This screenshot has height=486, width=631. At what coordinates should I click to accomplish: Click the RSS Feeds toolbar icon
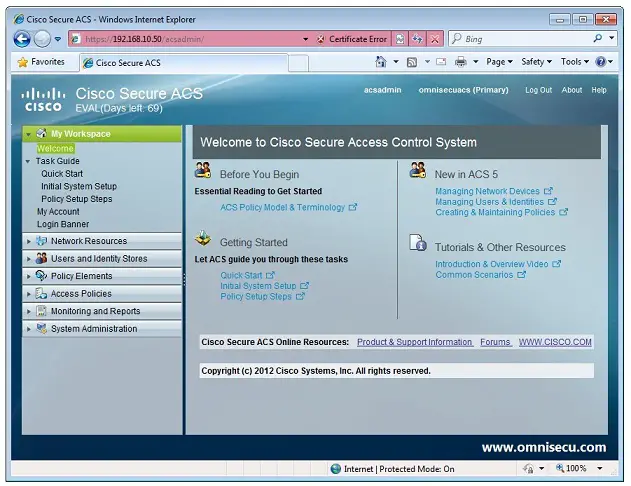tap(412, 62)
